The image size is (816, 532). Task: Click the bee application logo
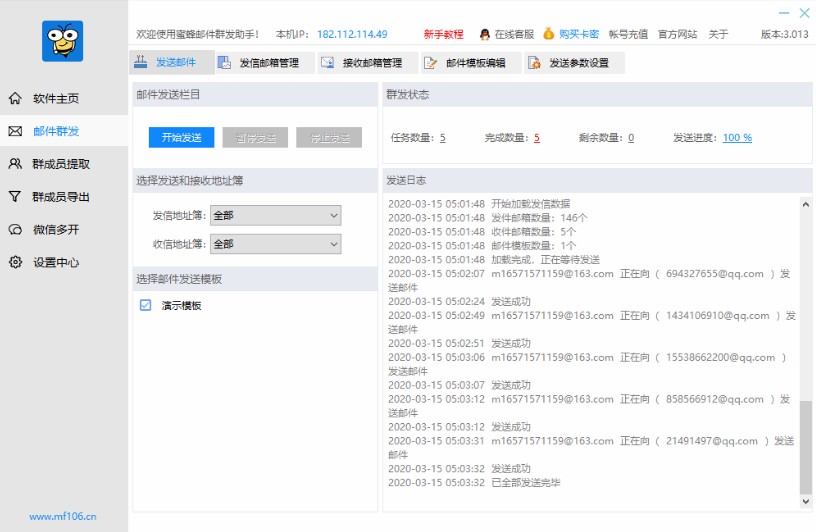(x=62, y=41)
